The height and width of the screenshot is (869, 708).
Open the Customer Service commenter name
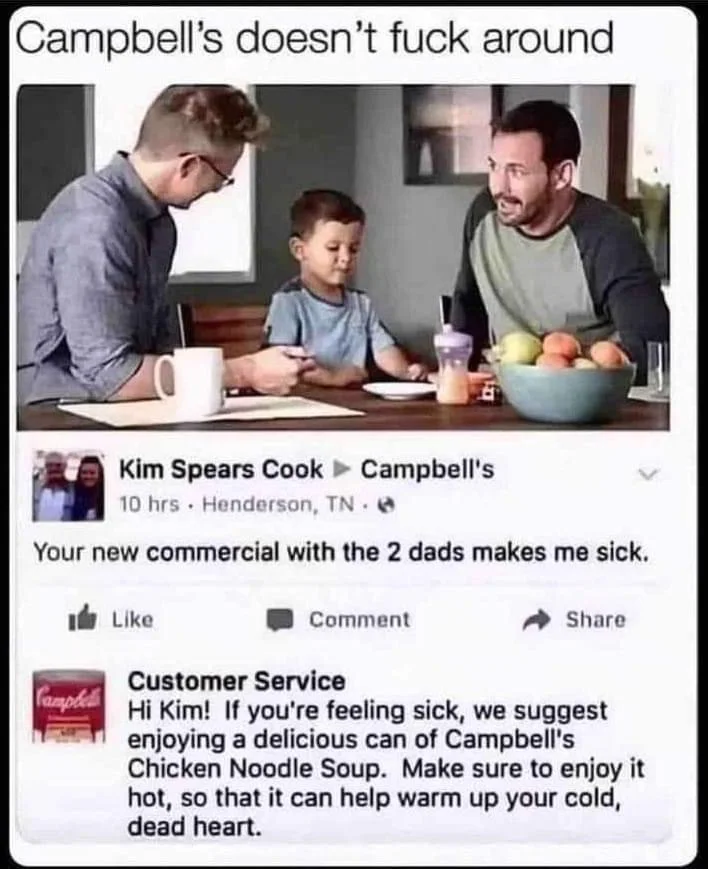[x=236, y=681]
